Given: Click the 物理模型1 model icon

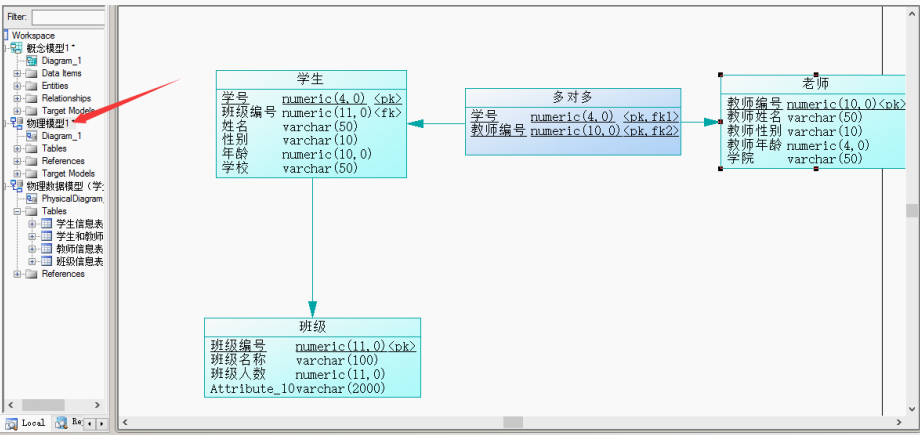Looking at the screenshot, I should [17, 123].
